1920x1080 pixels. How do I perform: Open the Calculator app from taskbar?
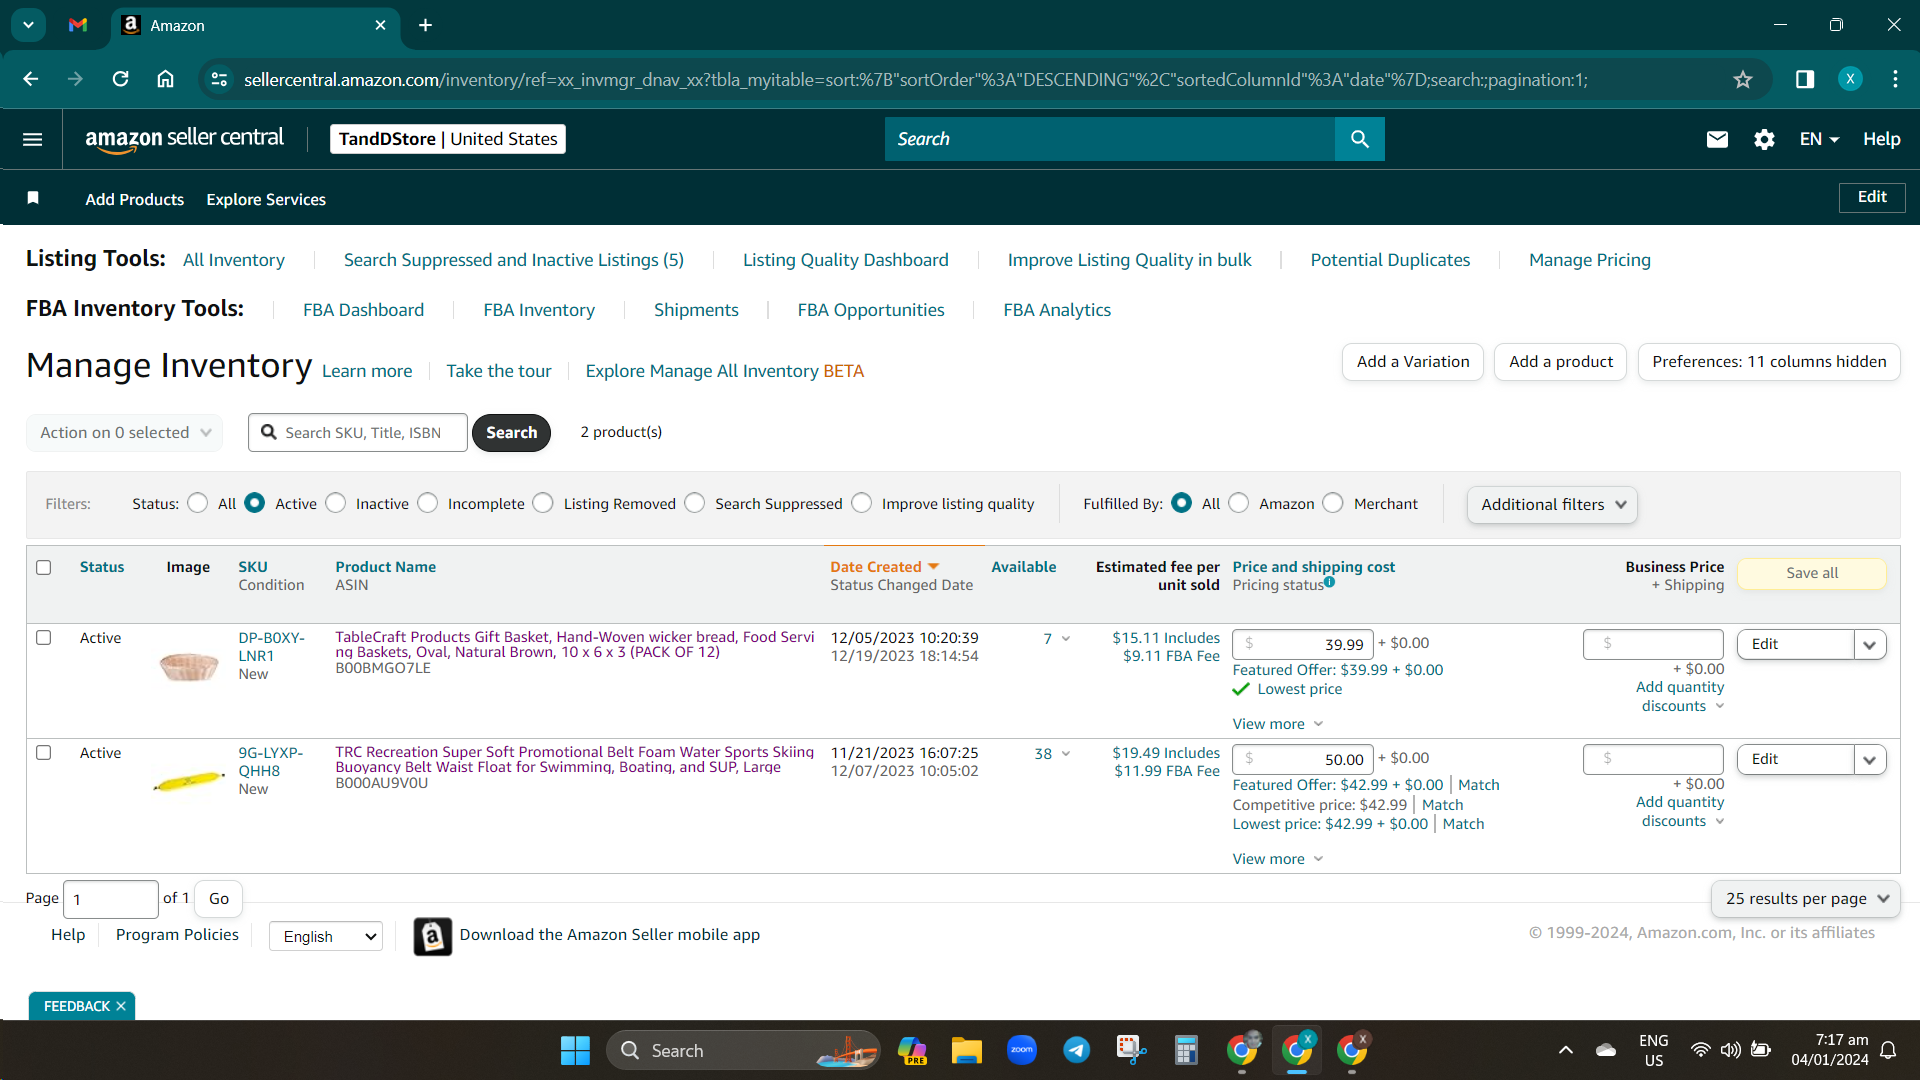[x=1186, y=1050]
